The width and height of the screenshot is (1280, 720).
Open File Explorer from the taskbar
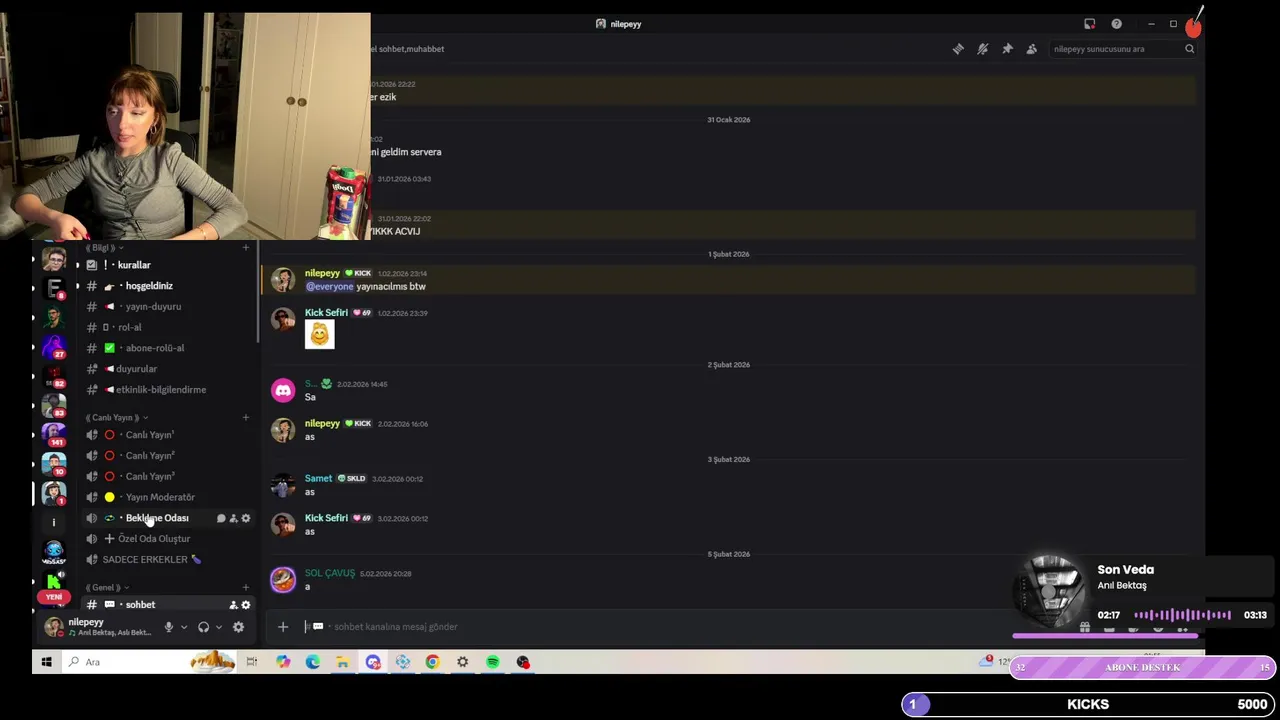click(342, 662)
